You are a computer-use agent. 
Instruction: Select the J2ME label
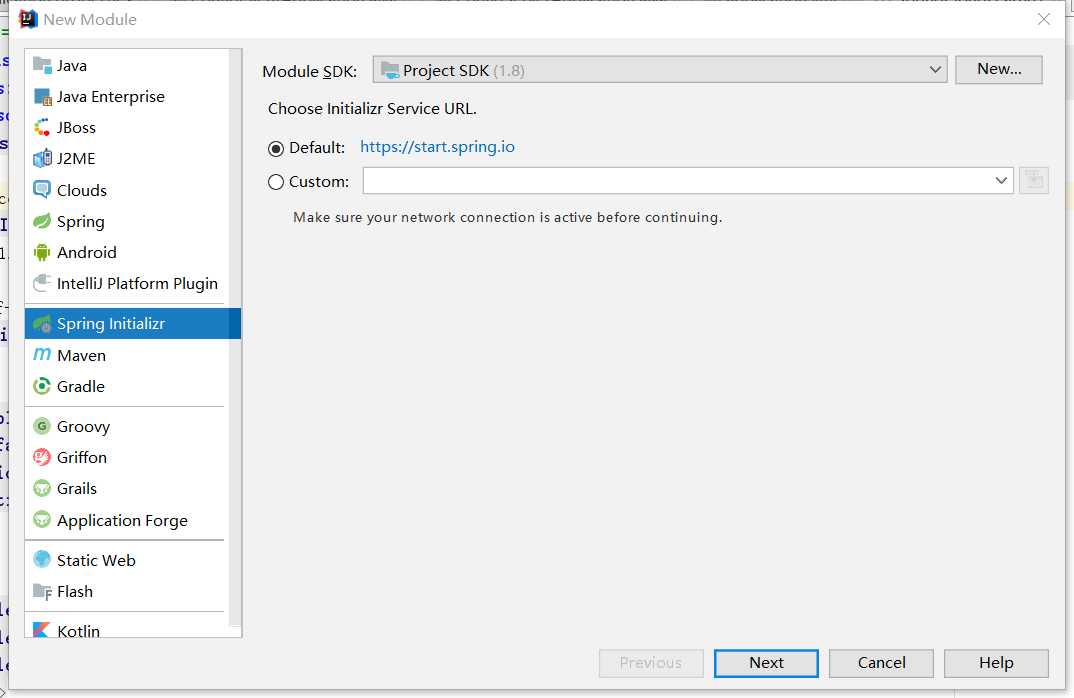tap(76, 158)
